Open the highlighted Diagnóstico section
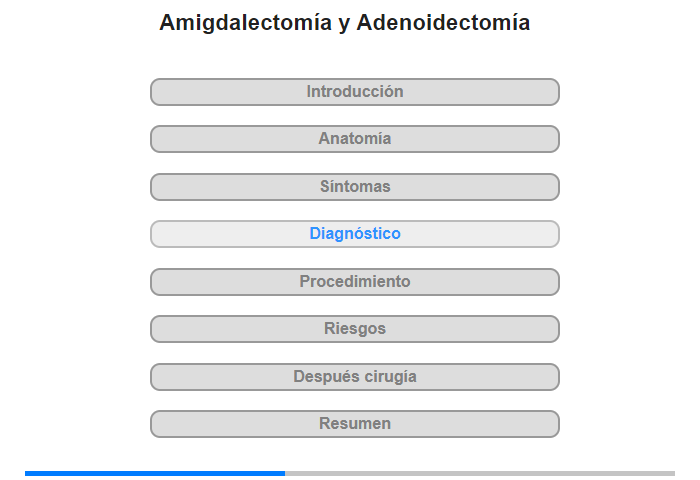The width and height of the screenshot is (700, 480). coord(354,234)
